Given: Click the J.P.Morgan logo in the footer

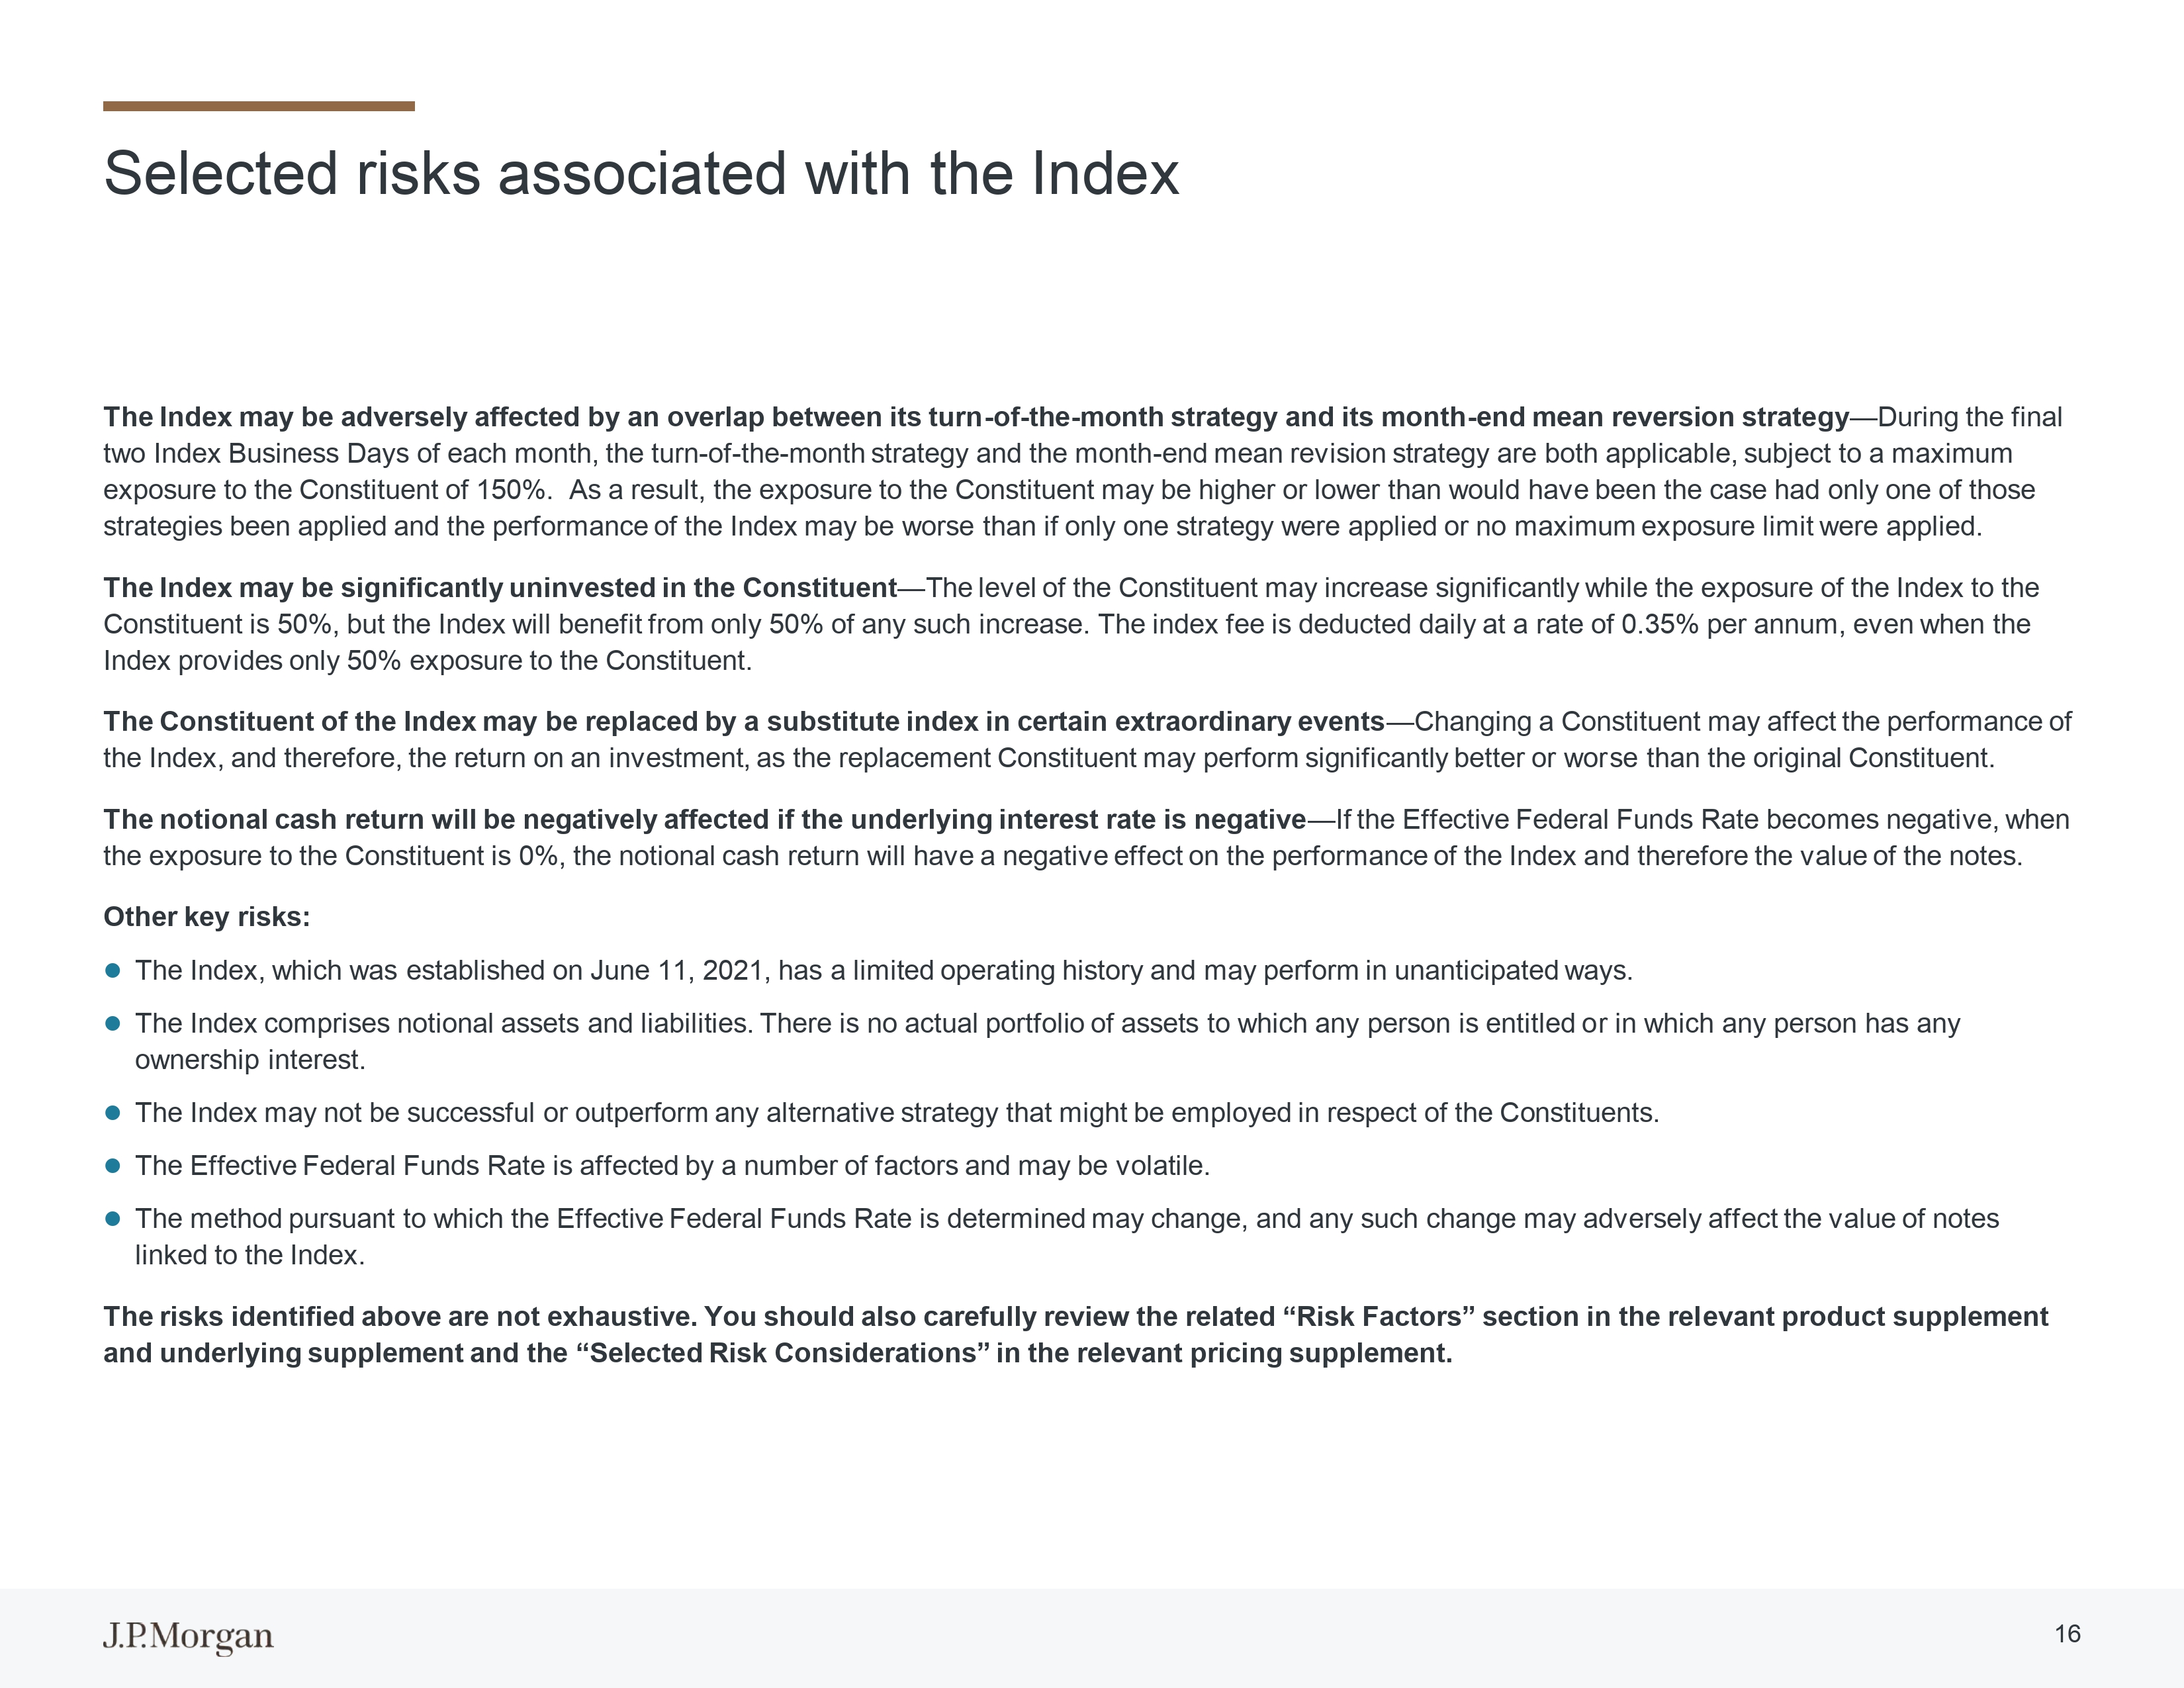Looking at the screenshot, I should (188, 1637).
